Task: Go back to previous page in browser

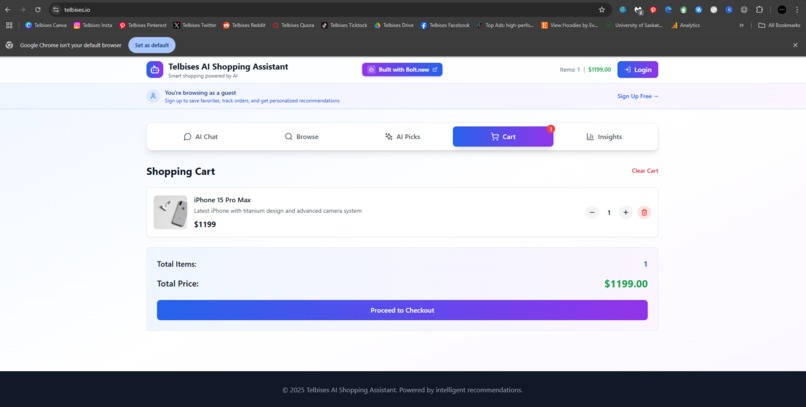Action: (x=8, y=10)
